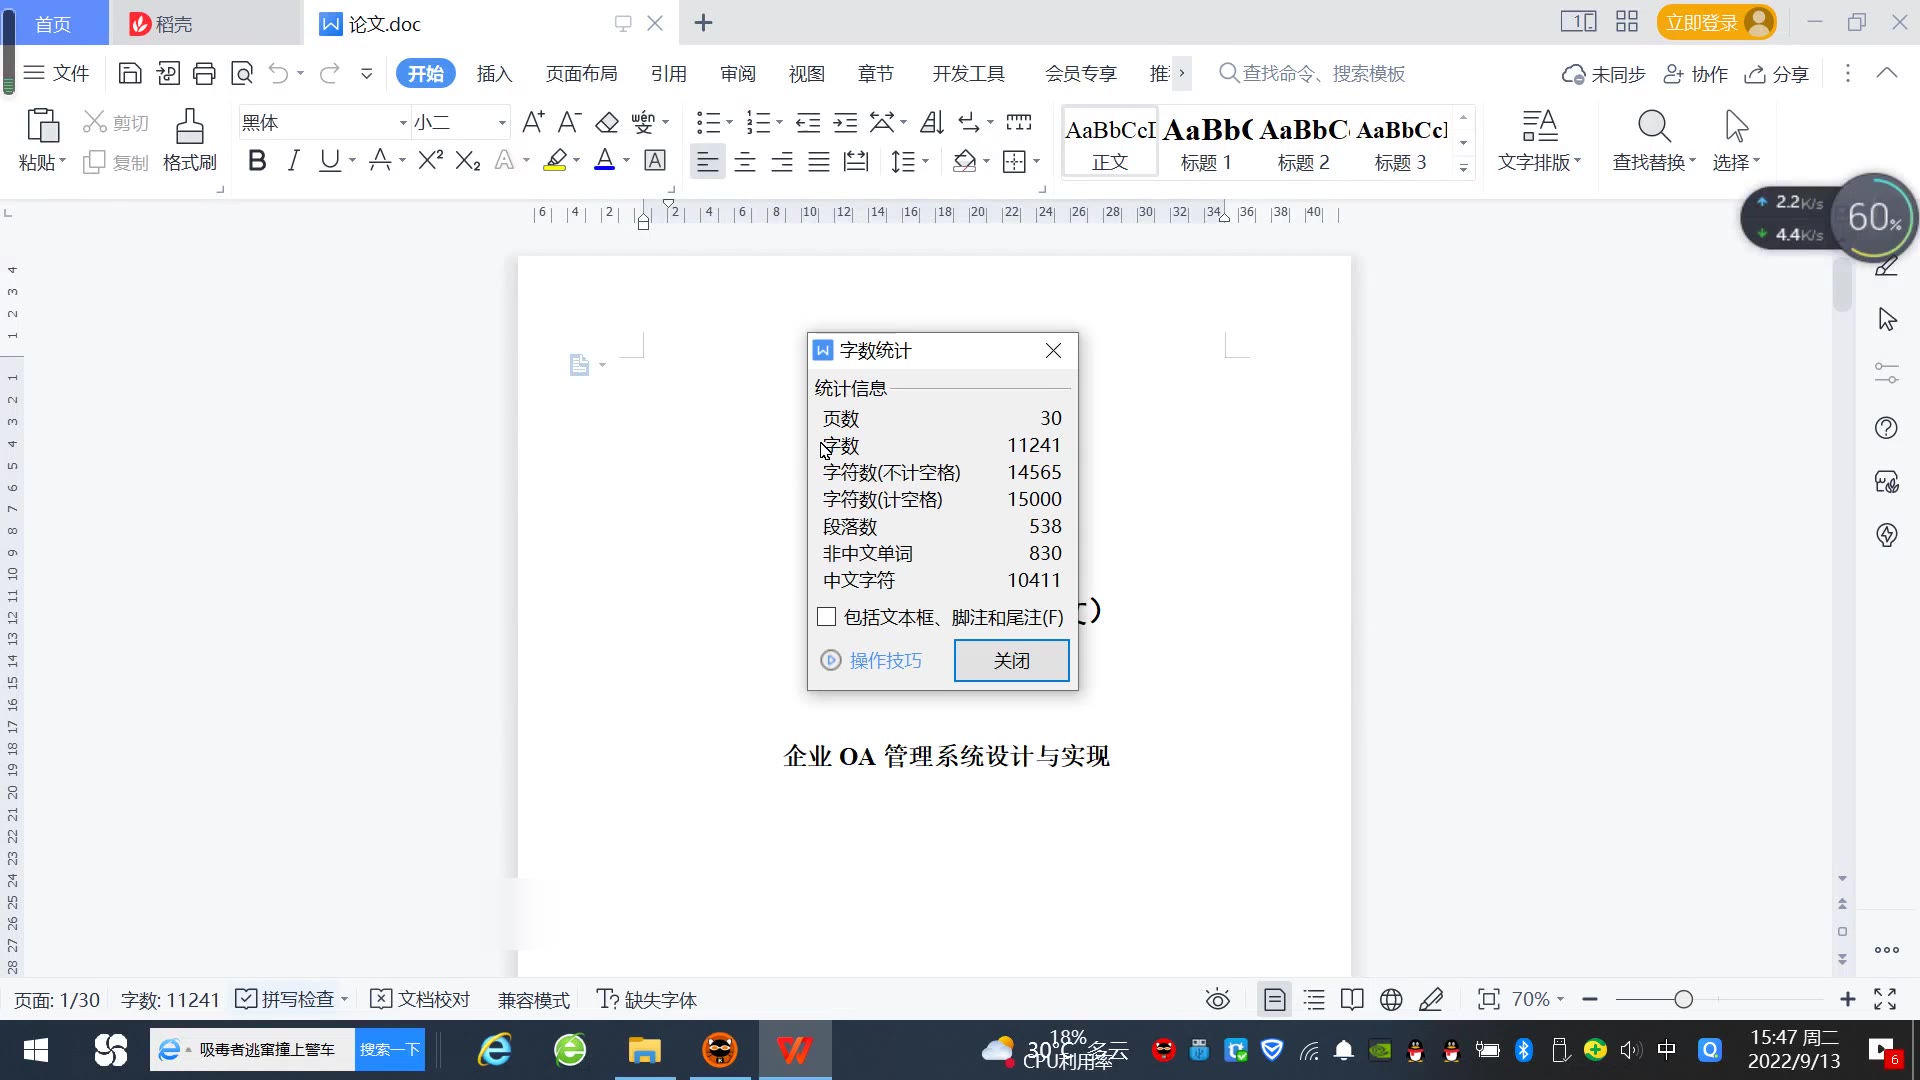The width and height of the screenshot is (1920, 1080).
Task: Click the zoom slider handle
Action: tap(1683, 999)
